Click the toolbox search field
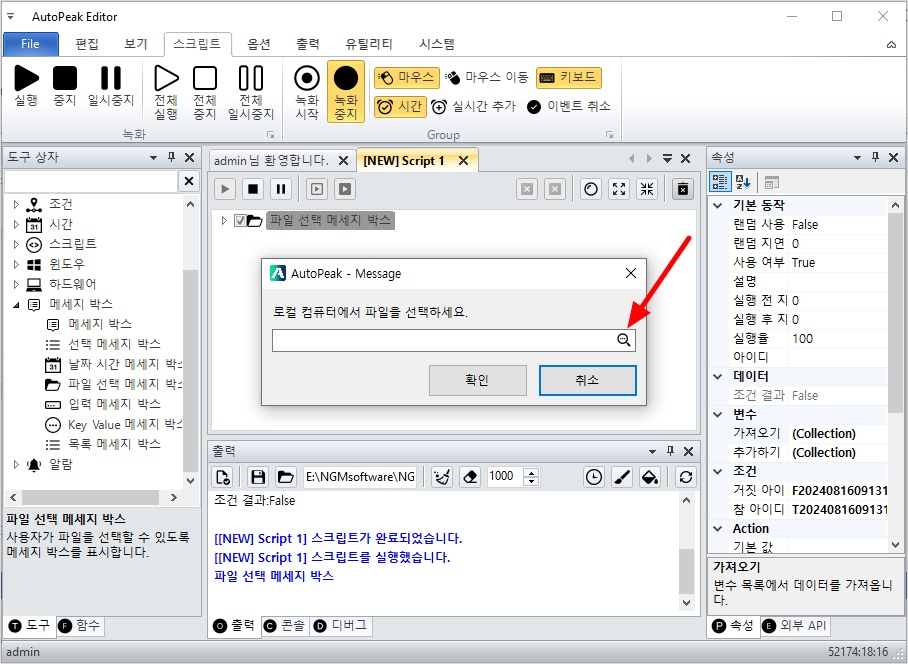 (x=91, y=181)
